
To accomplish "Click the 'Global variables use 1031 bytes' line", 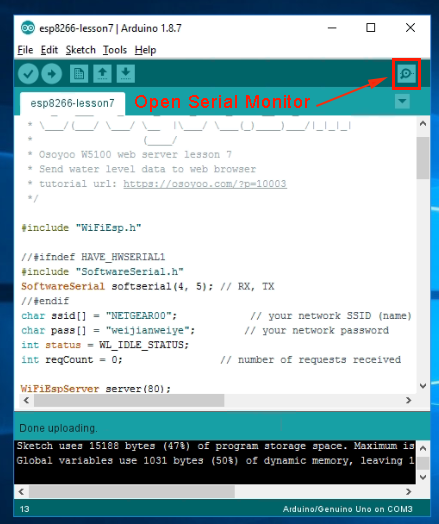I will click(x=215, y=461).
